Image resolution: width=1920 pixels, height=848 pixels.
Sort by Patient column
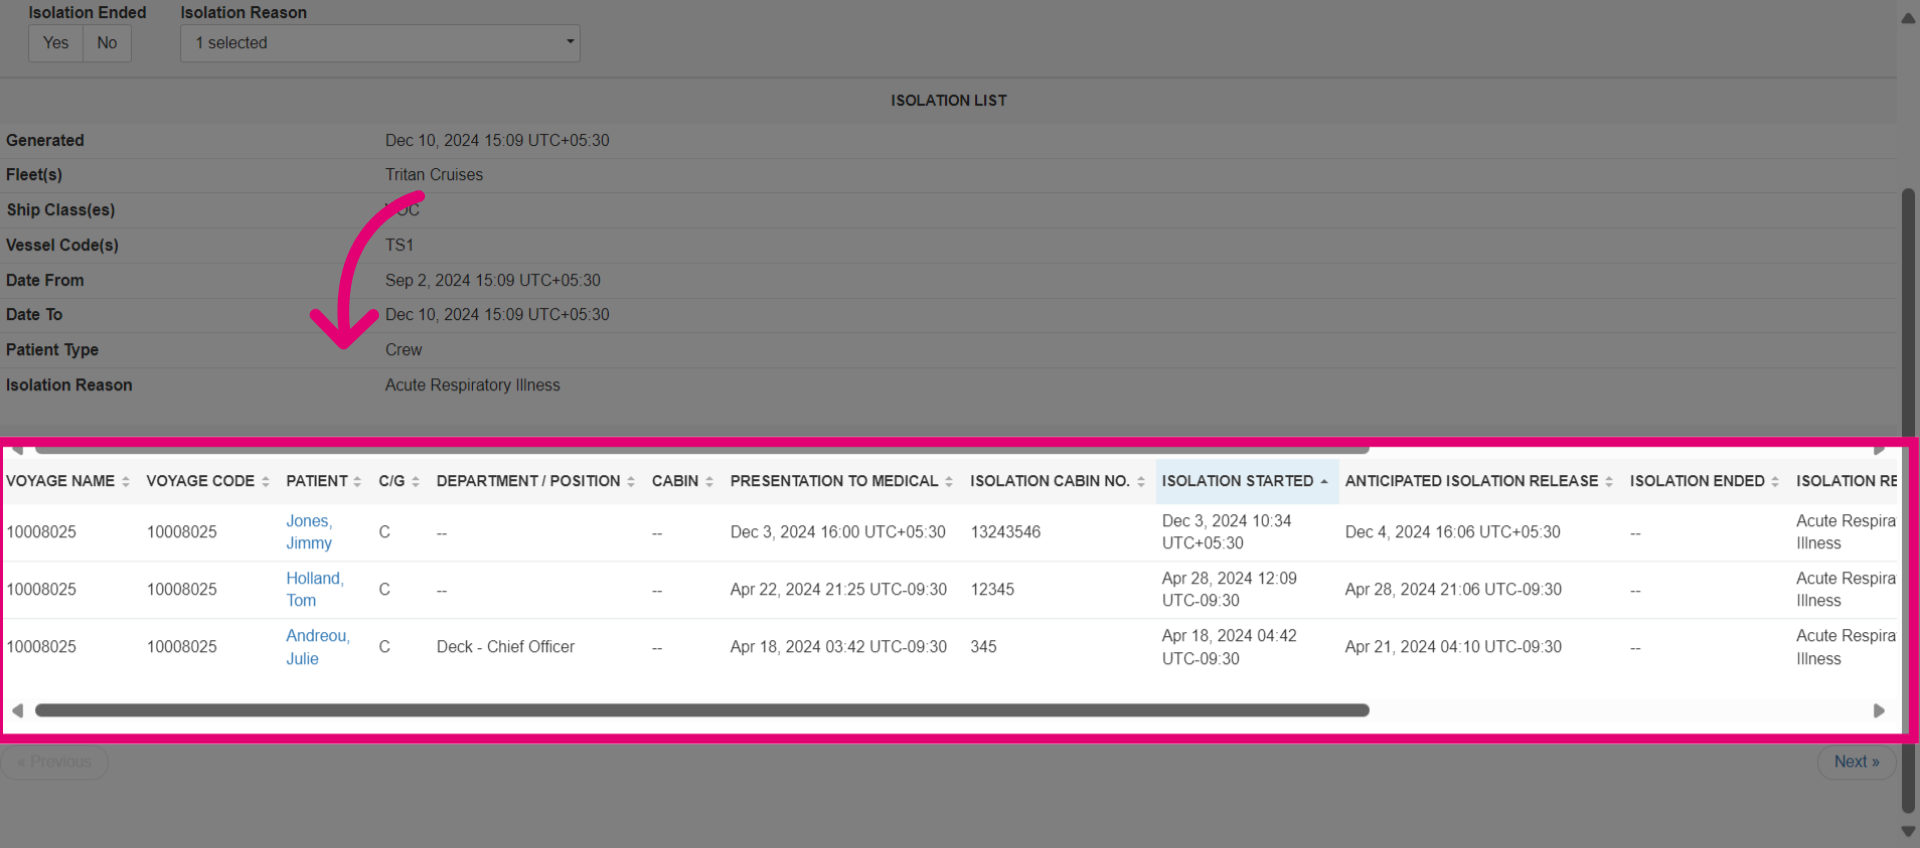pyautogui.click(x=323, y=481)
